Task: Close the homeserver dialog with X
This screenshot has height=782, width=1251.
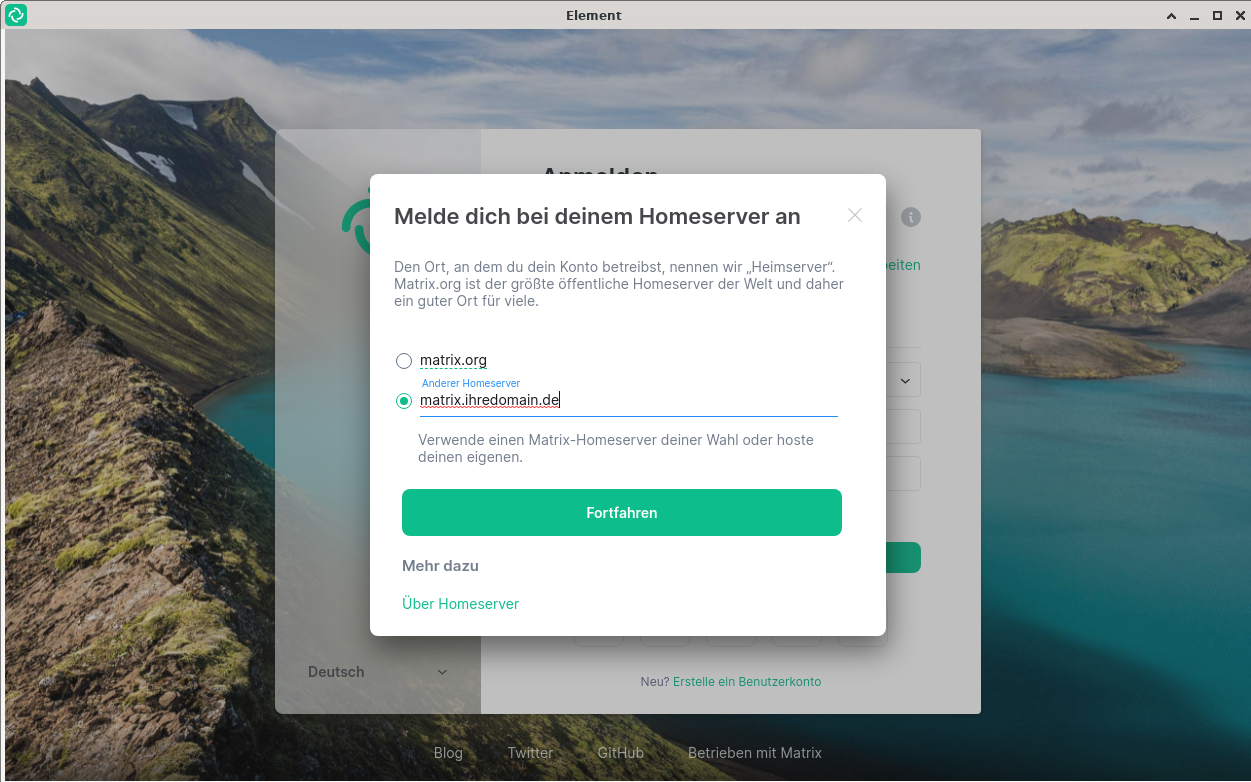Action: click(854, 215)
